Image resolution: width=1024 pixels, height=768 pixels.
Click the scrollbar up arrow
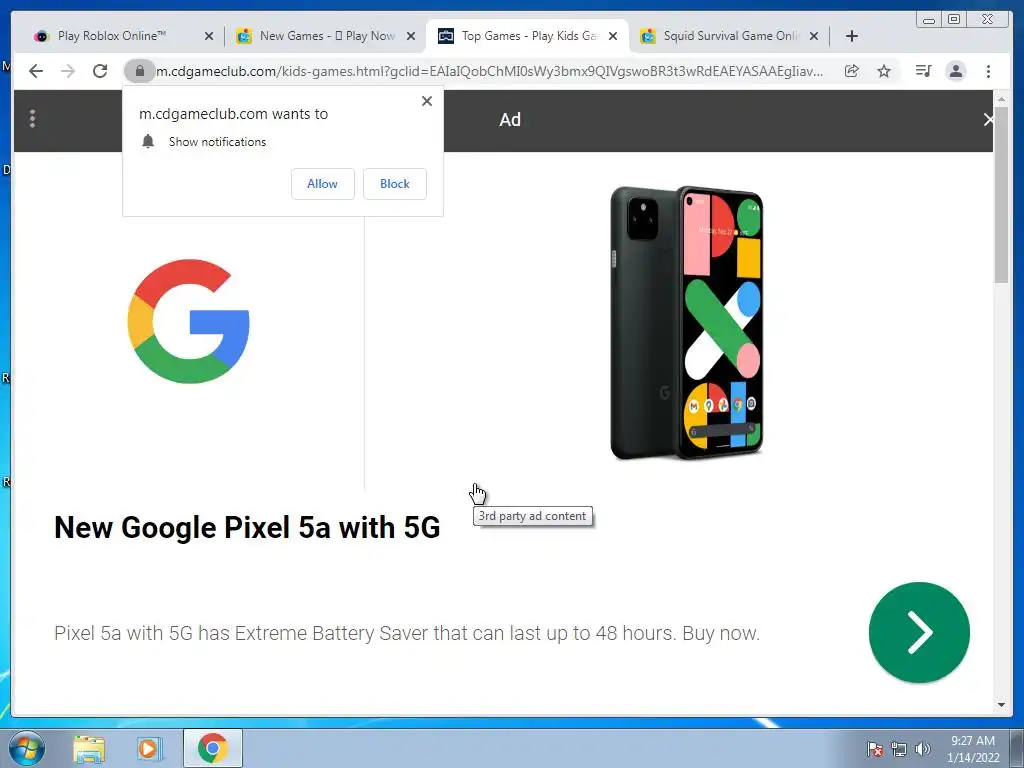pyautogui.click(x=1001, y=99)
